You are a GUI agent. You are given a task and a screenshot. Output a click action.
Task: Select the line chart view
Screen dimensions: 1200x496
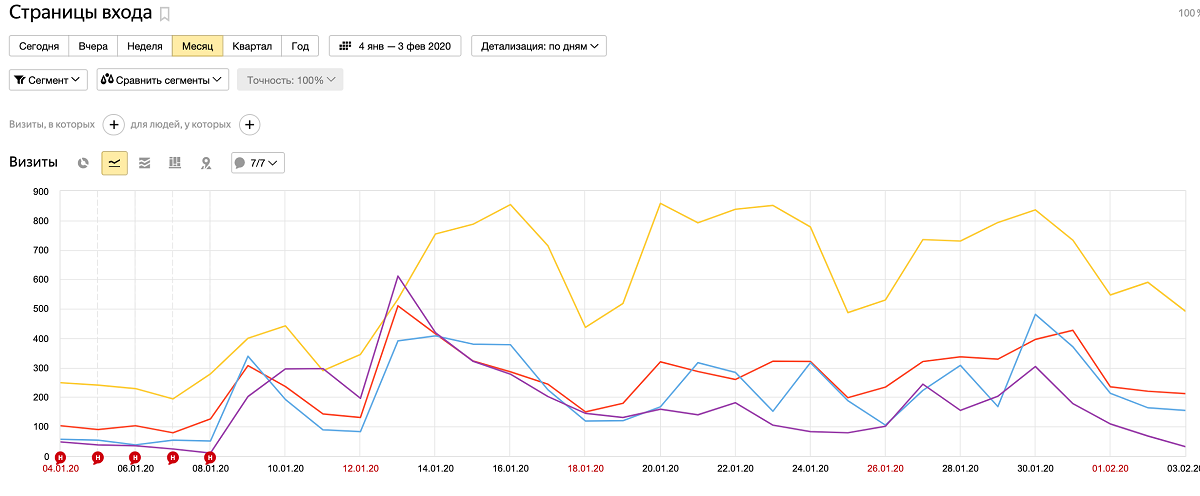click(x=114, y=163)
